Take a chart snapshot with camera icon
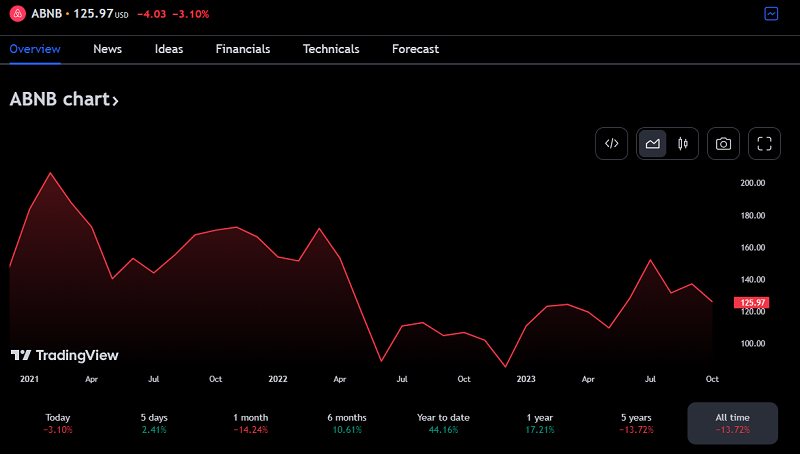This screenshot has width=800, height=454. click(x=723, y=143)
